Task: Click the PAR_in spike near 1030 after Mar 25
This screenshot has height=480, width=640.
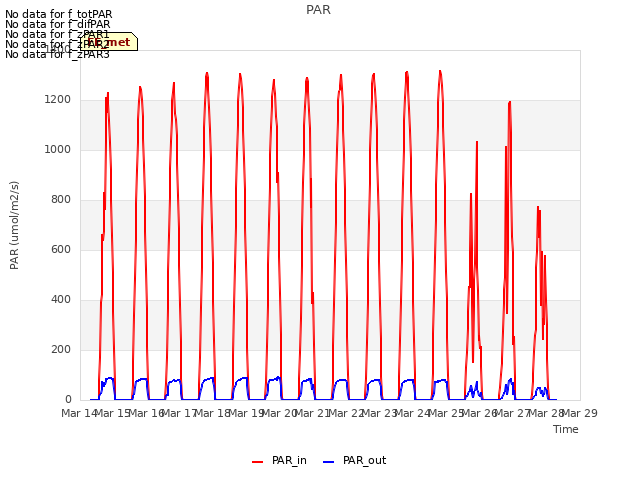Action: (477, 142)
